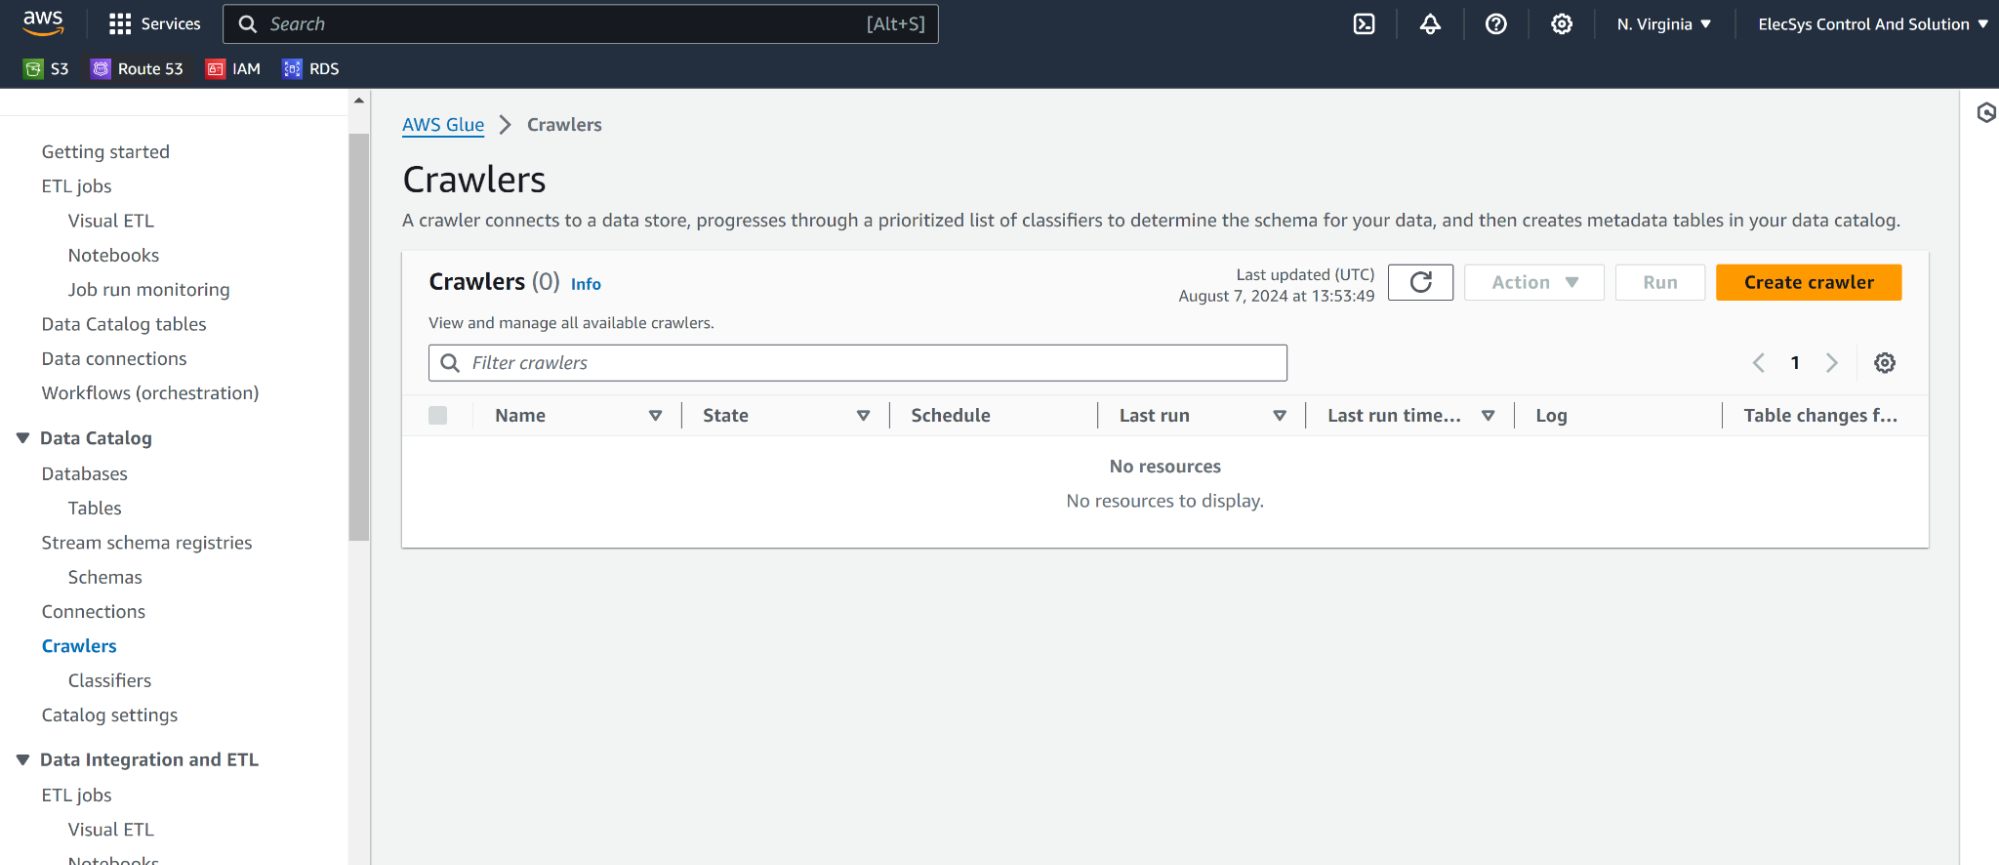Click the hexagon icon at right edge

(x=1987, y=113)
